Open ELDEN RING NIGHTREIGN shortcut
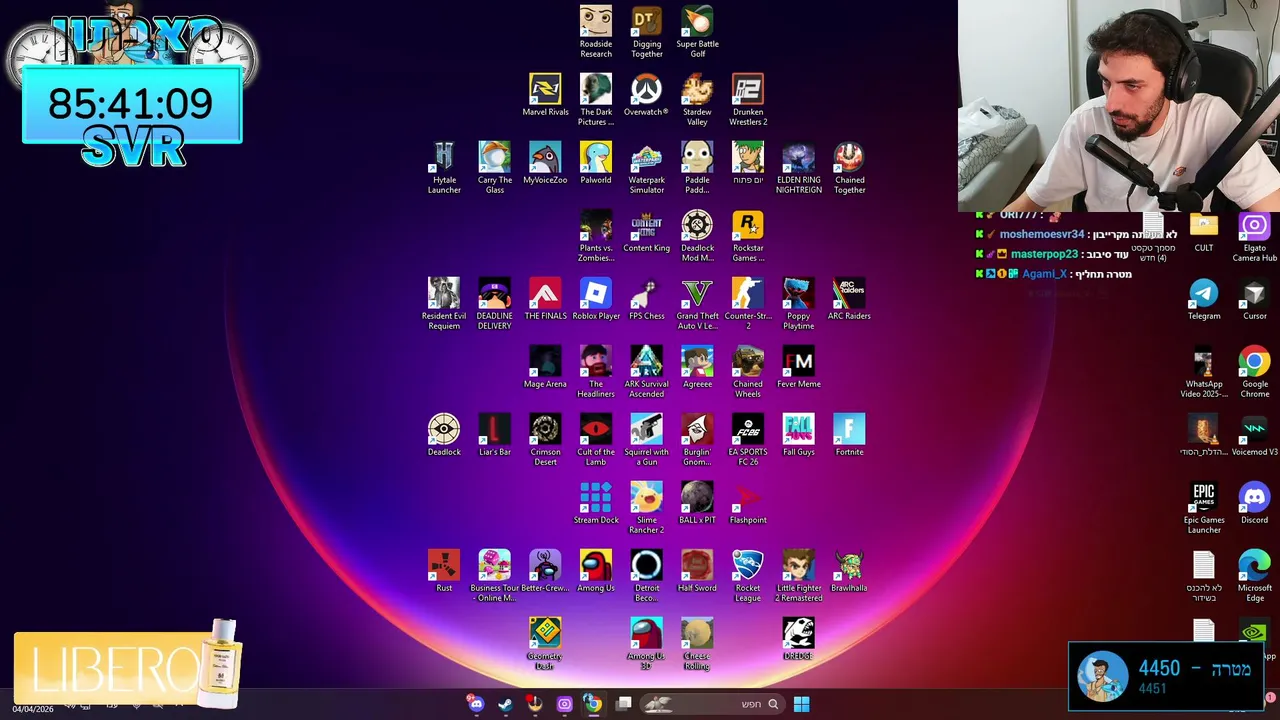Image resolution: width=1280 pixels, height=720 pixels. pos(799,168)
